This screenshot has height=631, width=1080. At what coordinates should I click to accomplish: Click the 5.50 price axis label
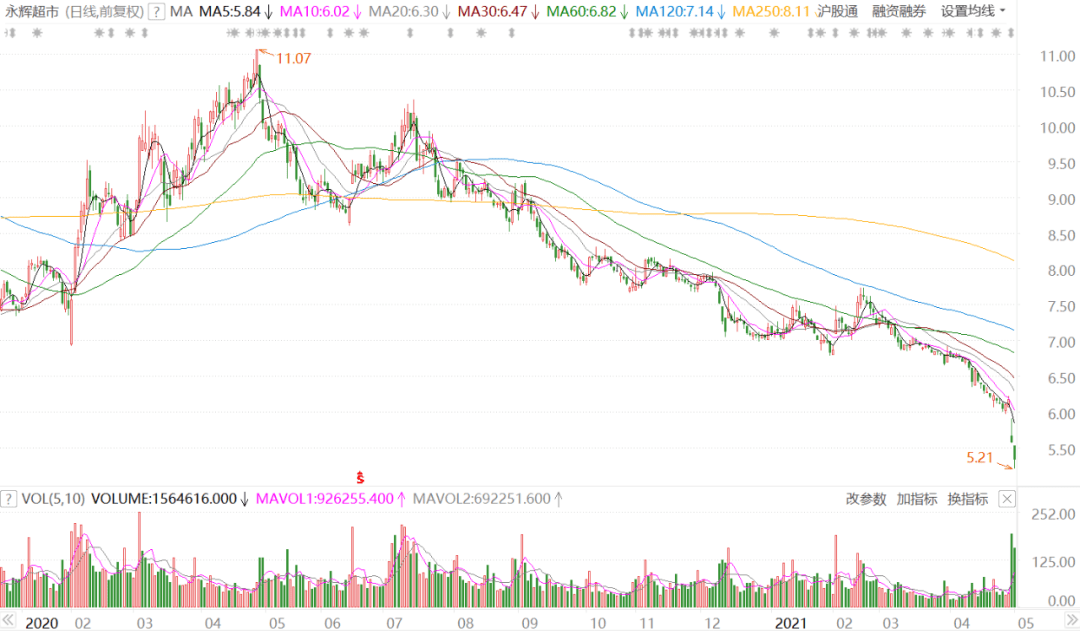coord(1061,450)
